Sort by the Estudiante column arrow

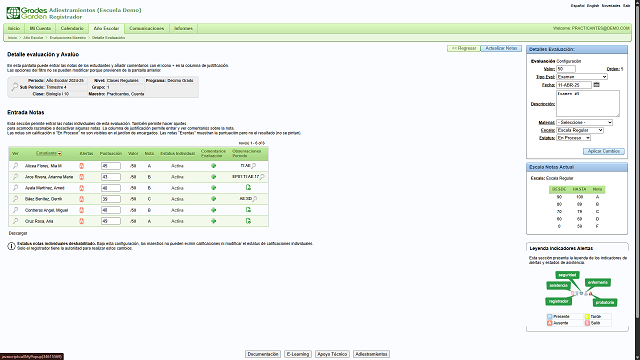click(60, 153)
